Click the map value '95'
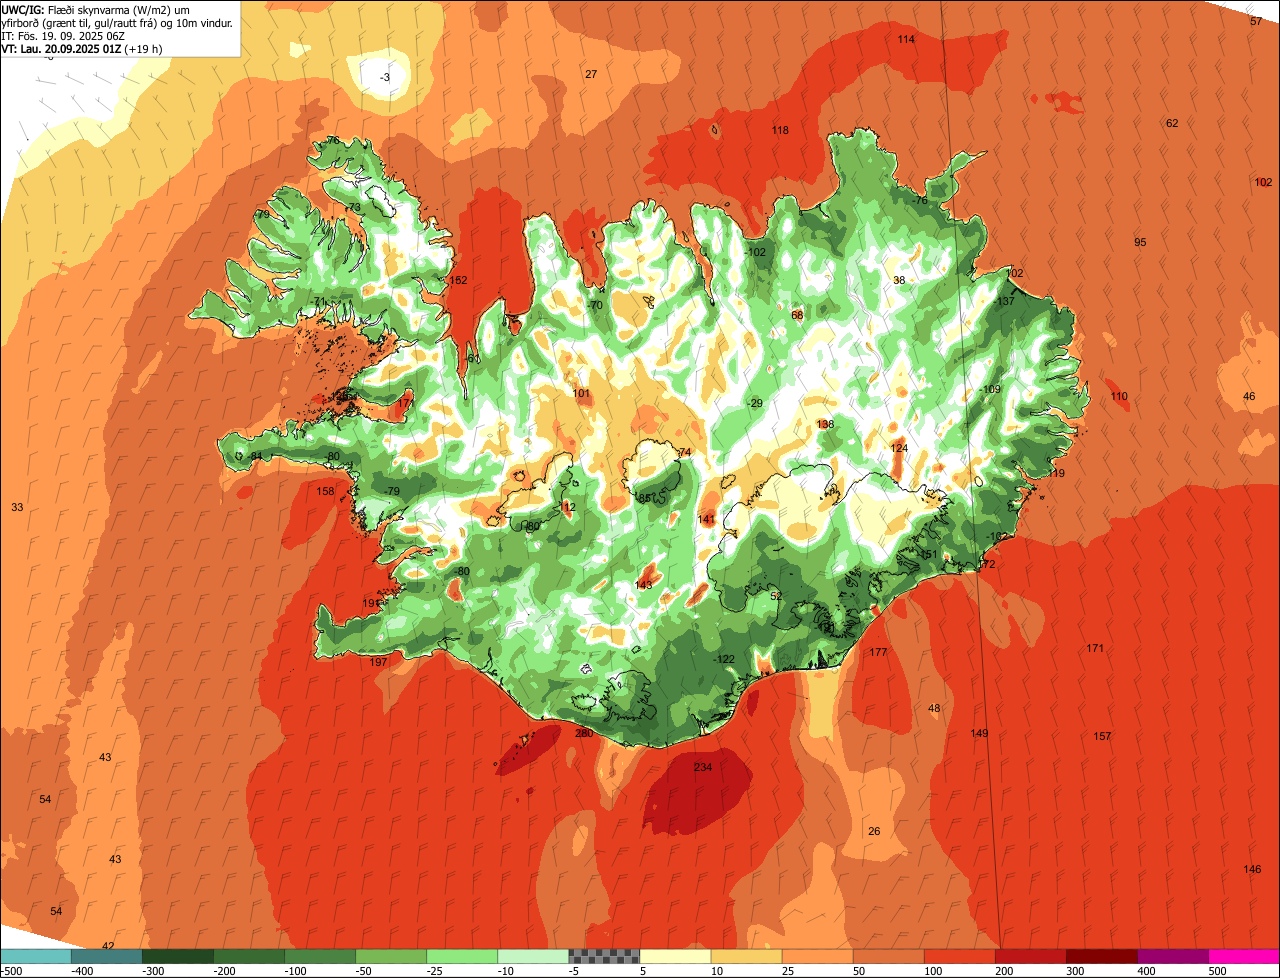 pos(1140,242)
